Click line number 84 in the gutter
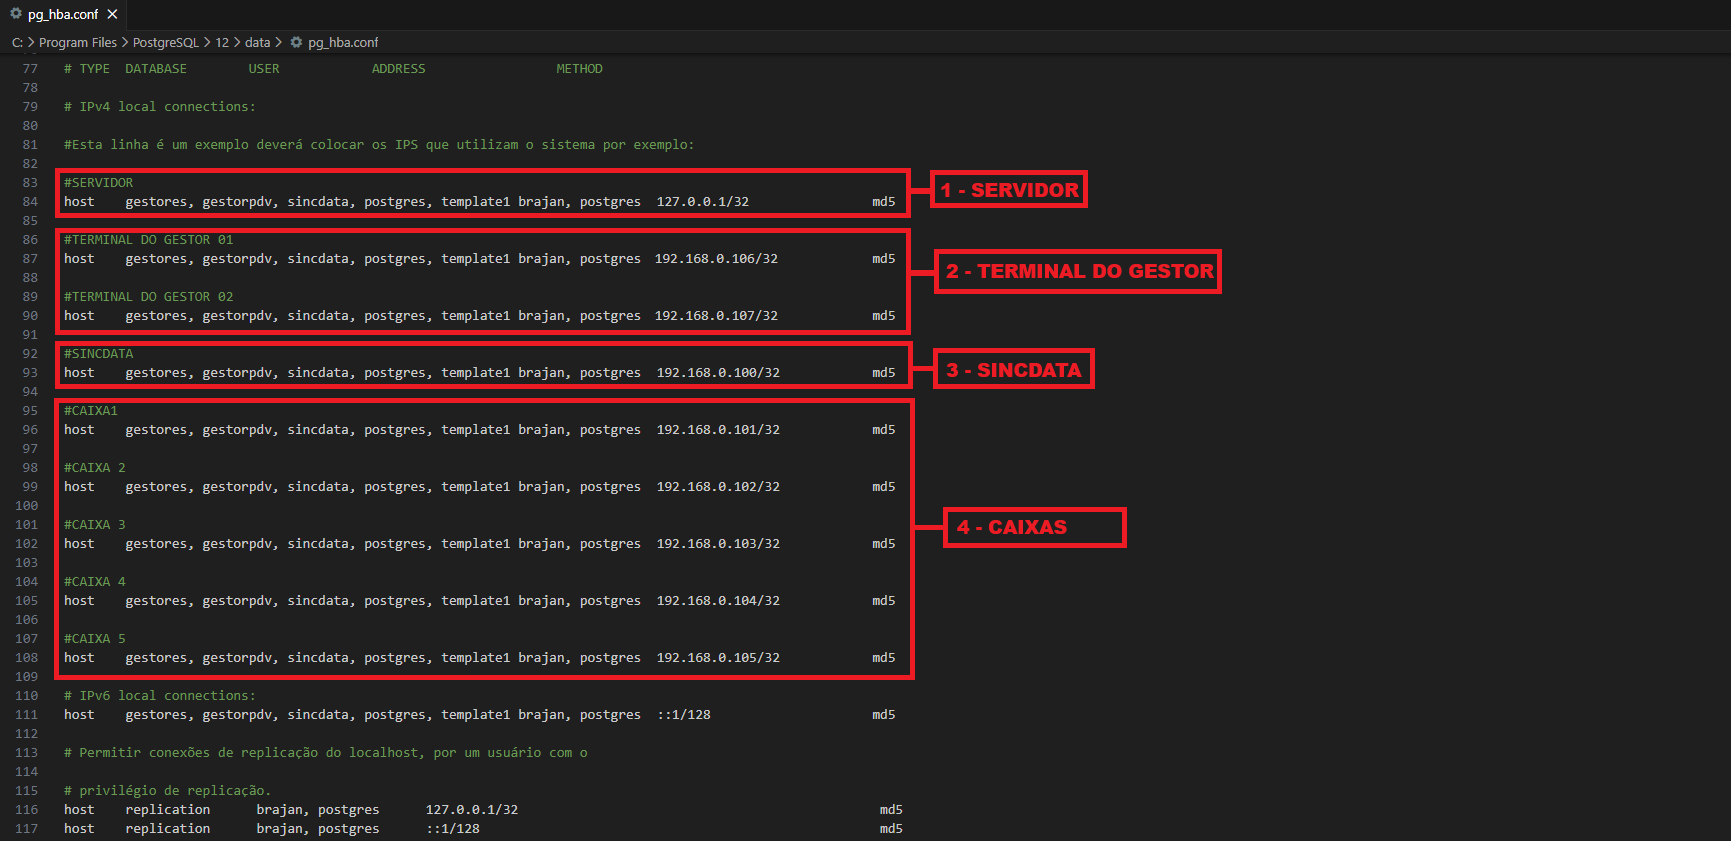This screenshot has width=1731, height=841. pos(30,202)
